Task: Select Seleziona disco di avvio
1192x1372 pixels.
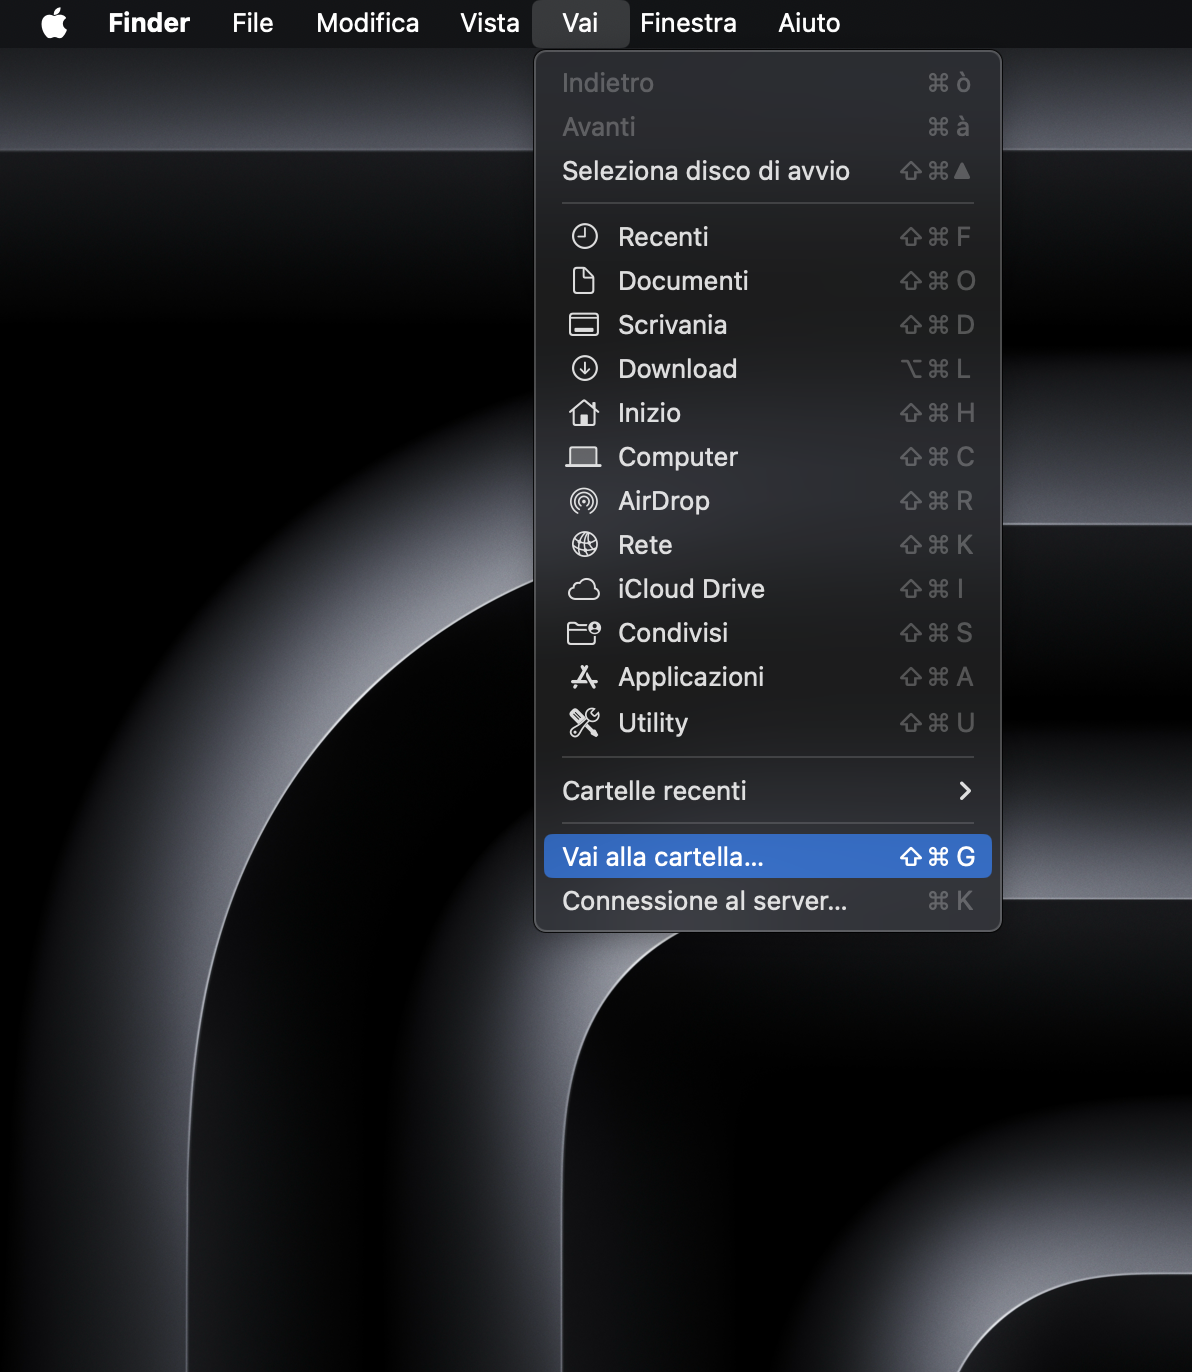Action: [705, 171]
